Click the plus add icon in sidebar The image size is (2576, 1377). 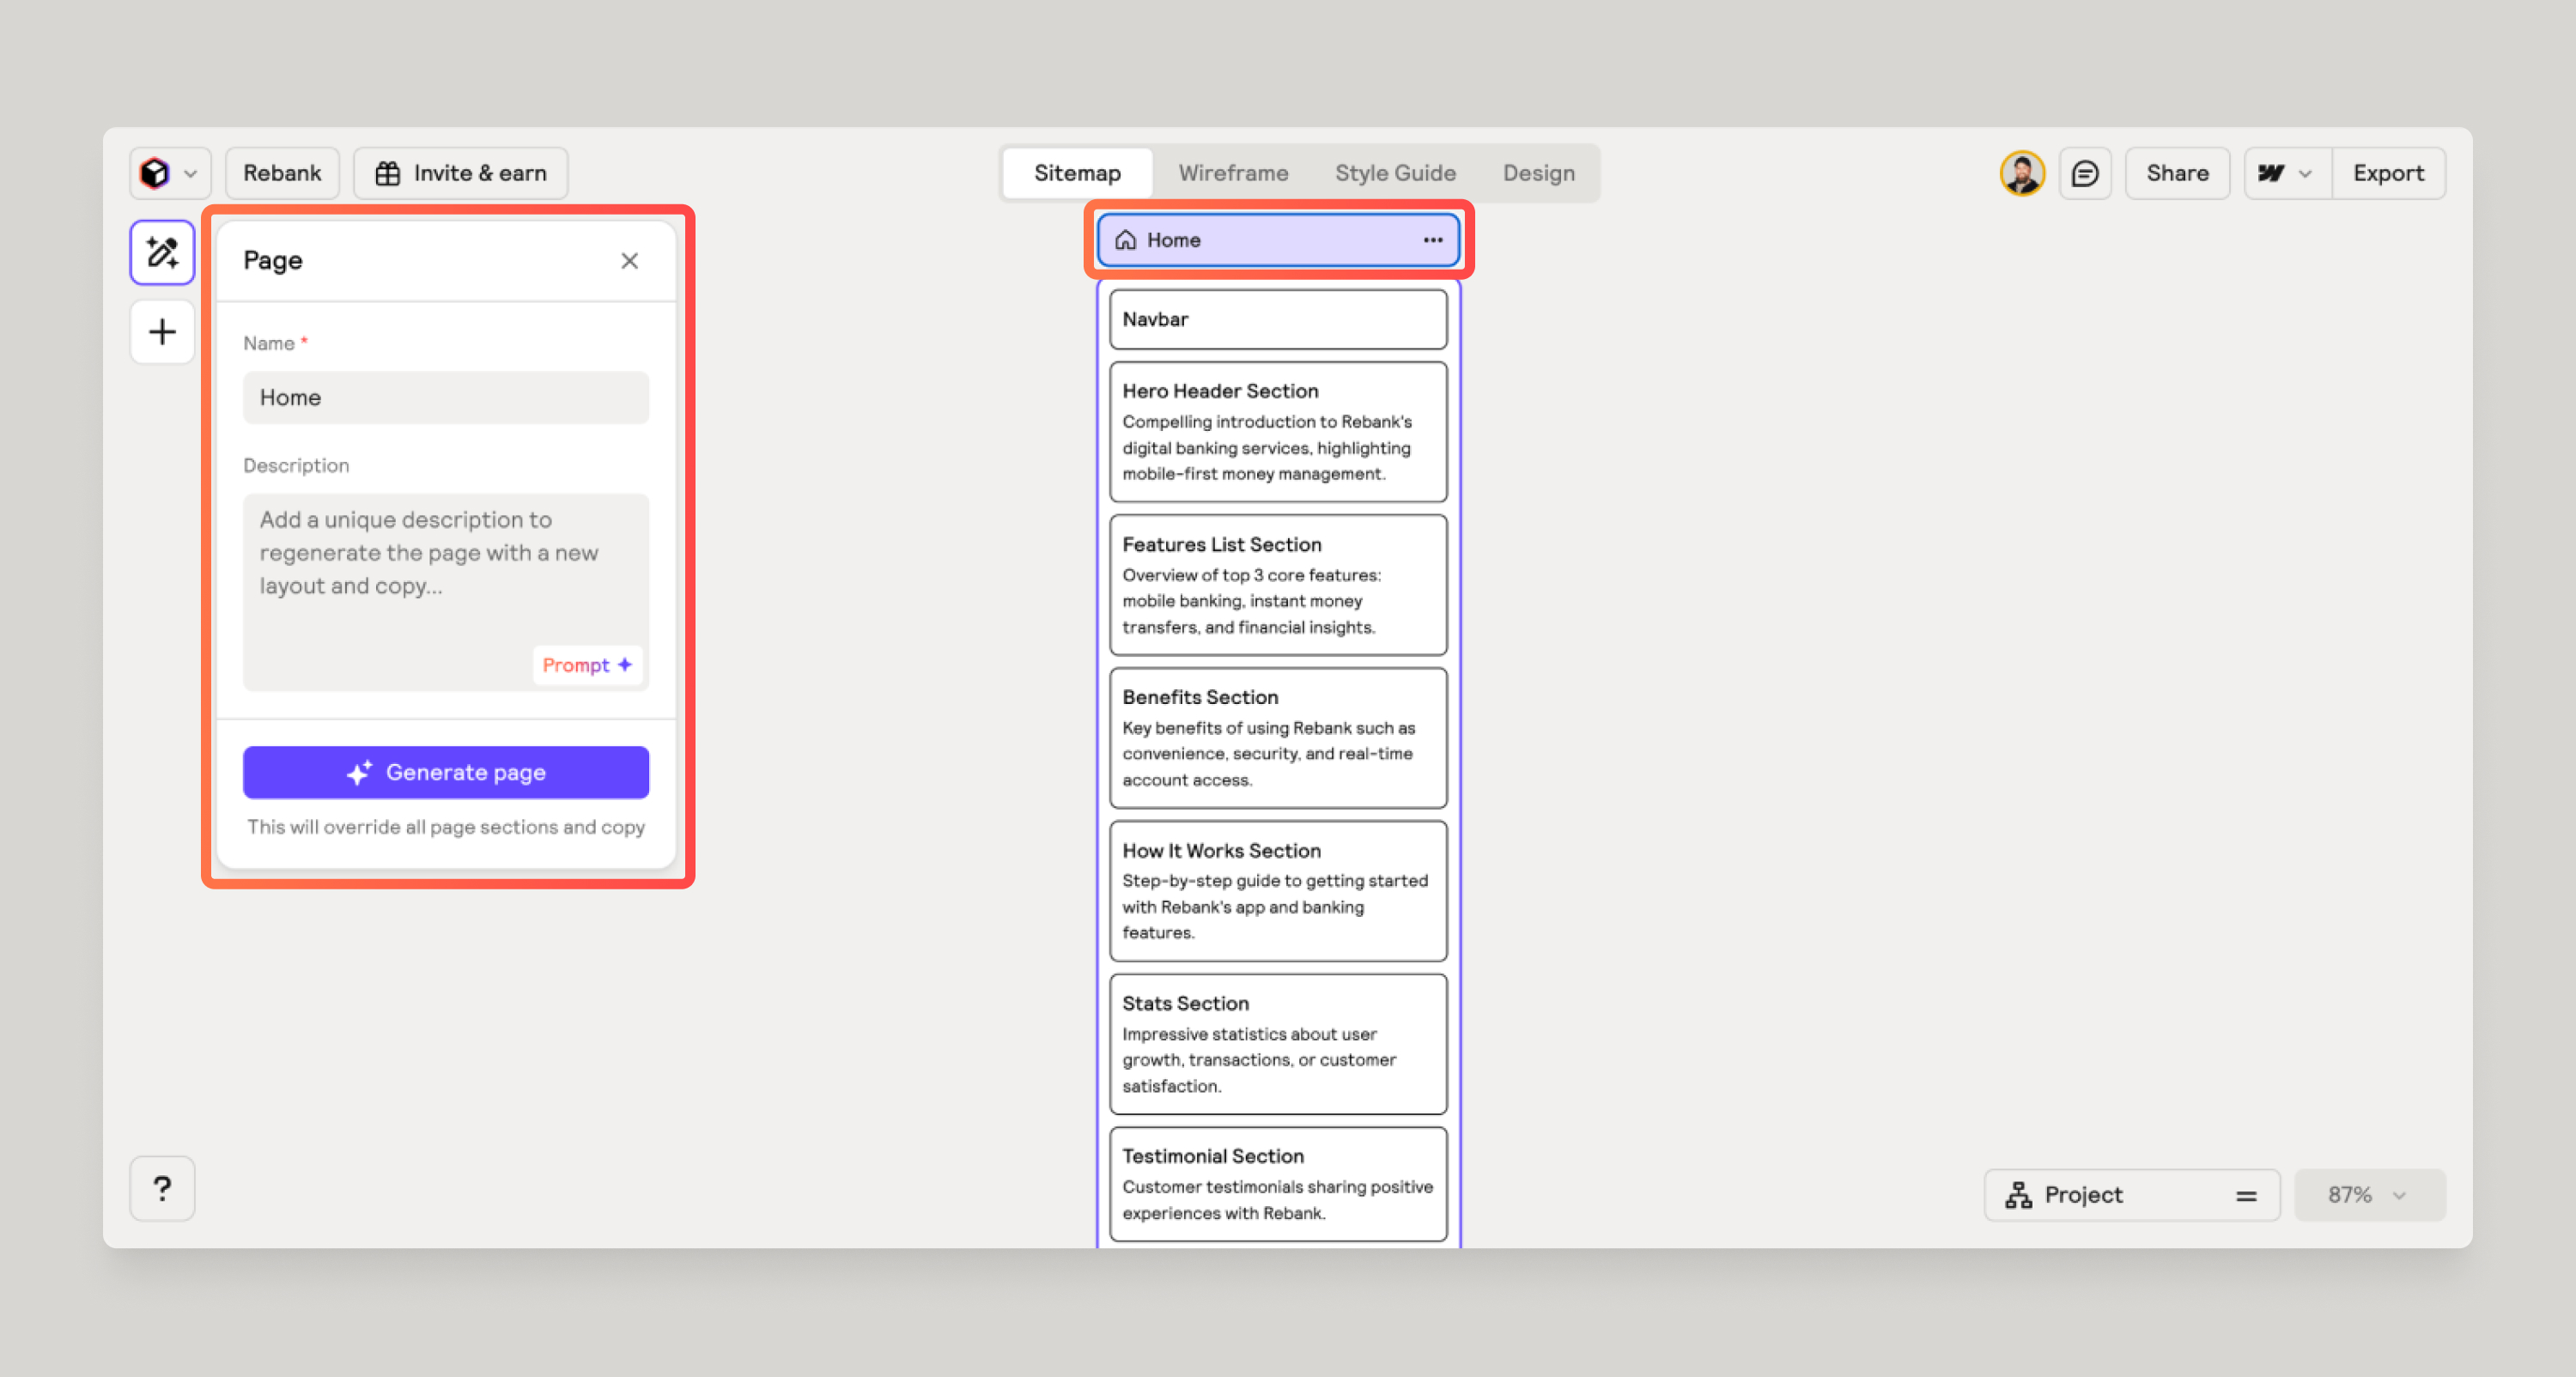coord(162,332)
